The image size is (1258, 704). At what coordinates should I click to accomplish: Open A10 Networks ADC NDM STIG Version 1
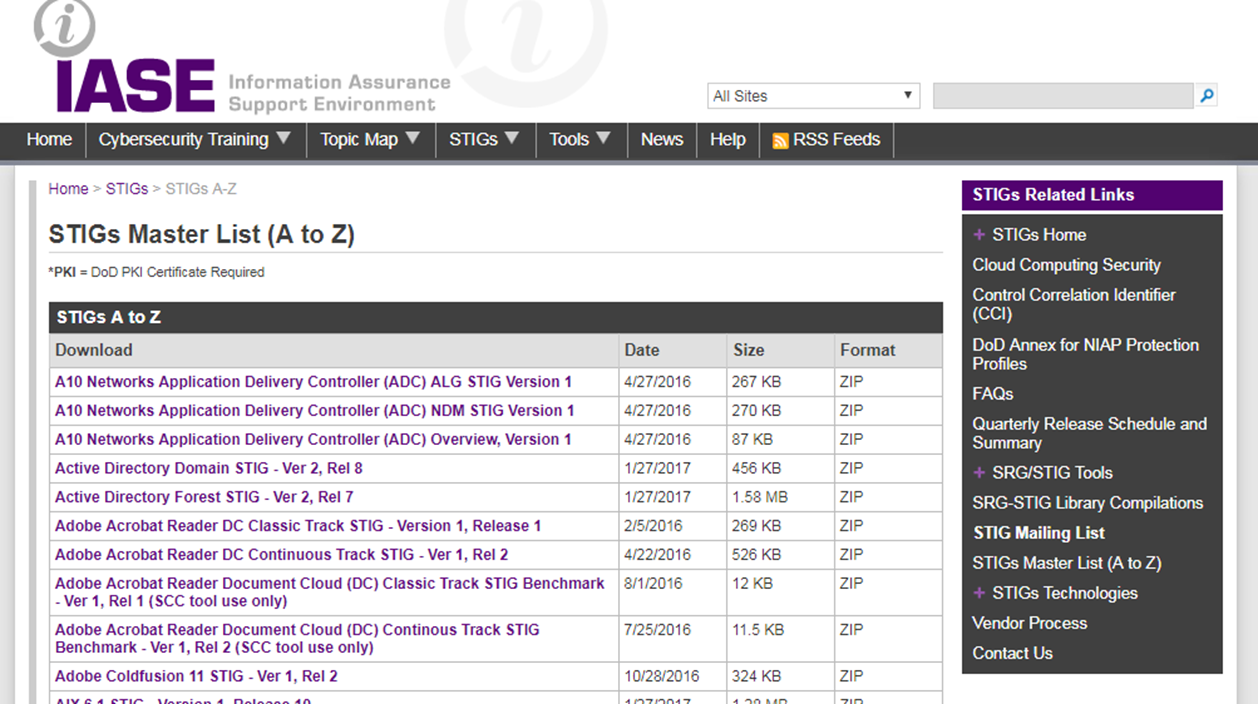(314, 411)
